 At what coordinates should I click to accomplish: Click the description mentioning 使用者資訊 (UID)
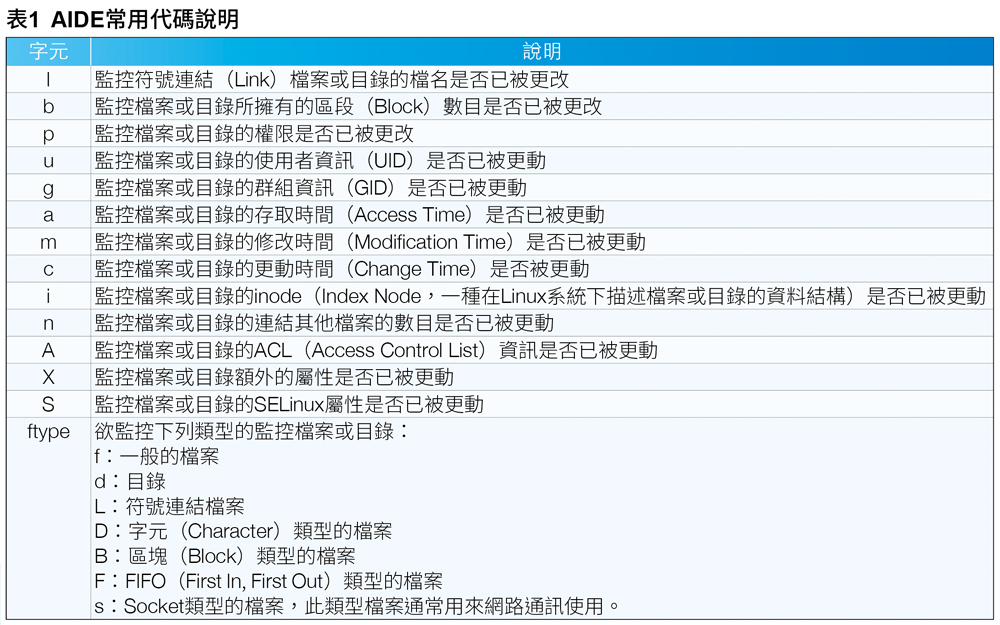pyautogui.click(x=320, y=161)
